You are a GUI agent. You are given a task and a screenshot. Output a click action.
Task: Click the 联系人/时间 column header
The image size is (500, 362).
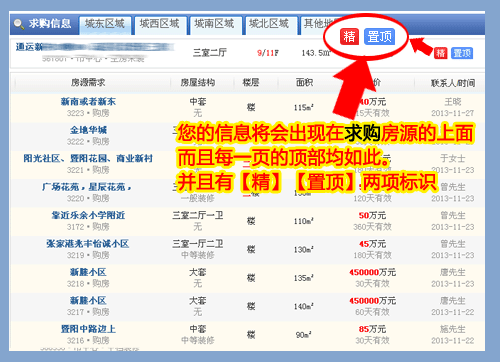point(453,83)
